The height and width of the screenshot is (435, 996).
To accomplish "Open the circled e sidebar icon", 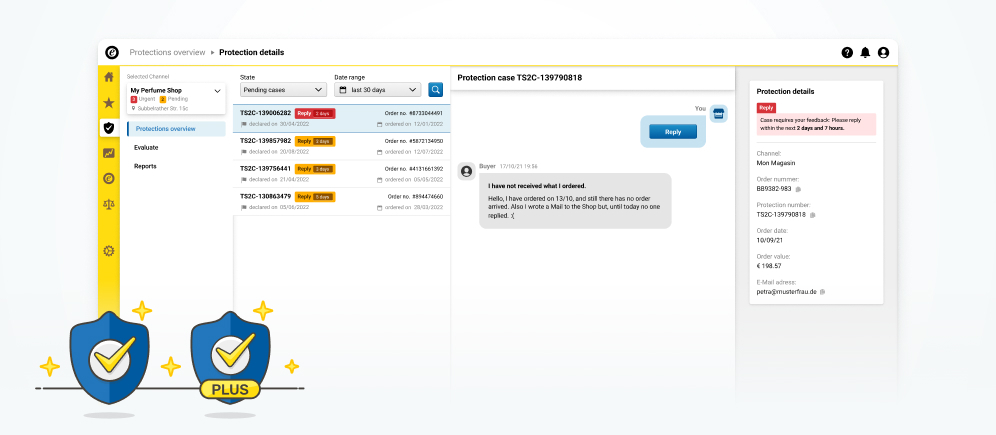I will (109, 179).
